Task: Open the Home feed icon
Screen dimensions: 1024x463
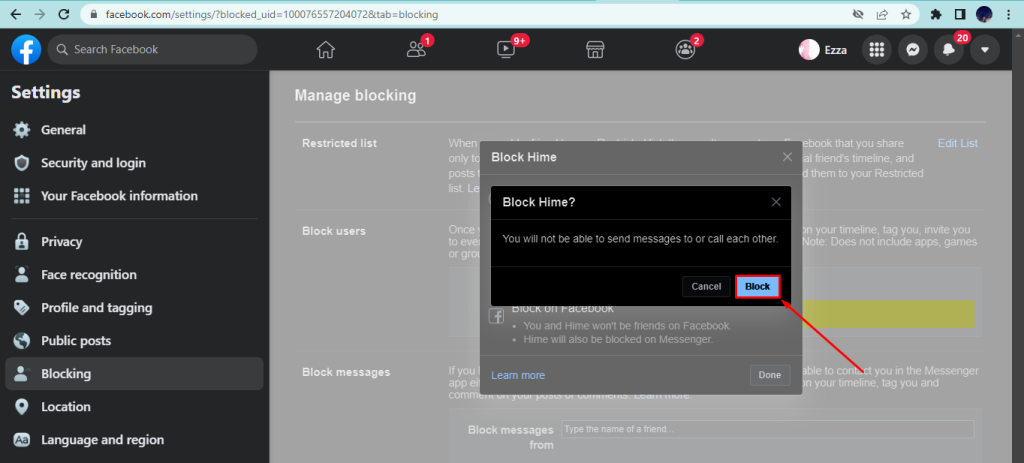Action: [x=325, y=50]
